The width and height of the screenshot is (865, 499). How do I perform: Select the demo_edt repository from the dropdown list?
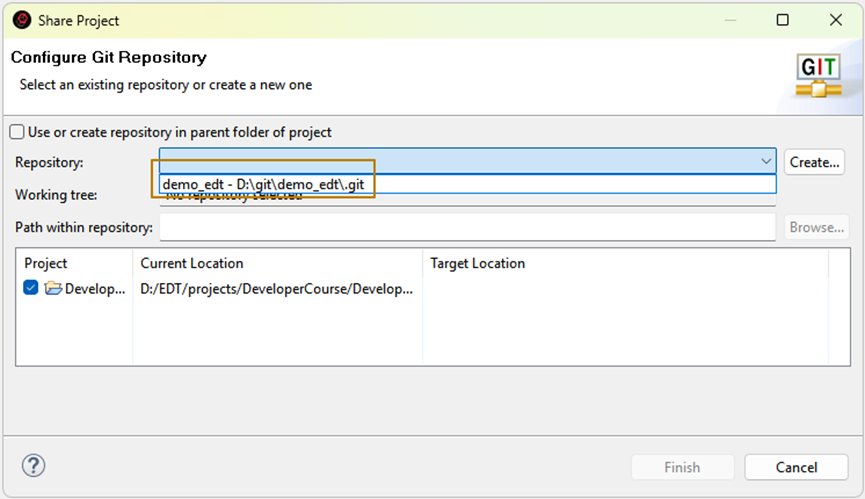[266, 184]
